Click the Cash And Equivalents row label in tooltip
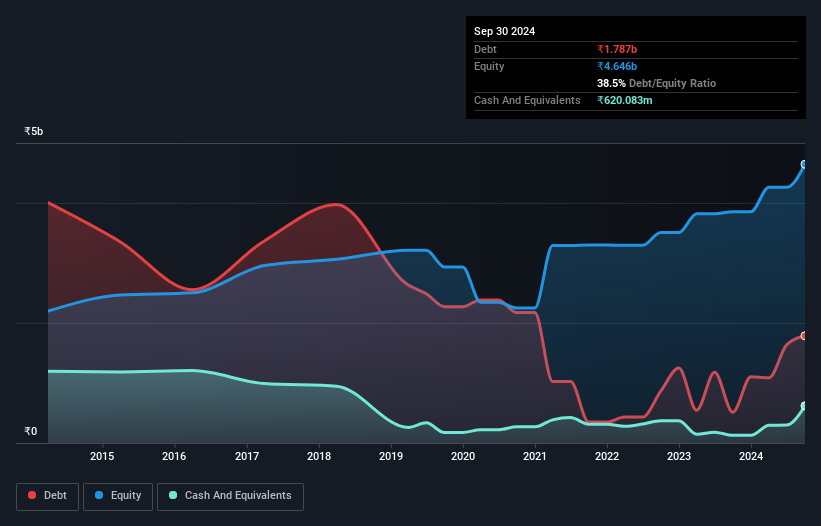Image resolution: width=821 pixels, height=526 pixels. 527,100
